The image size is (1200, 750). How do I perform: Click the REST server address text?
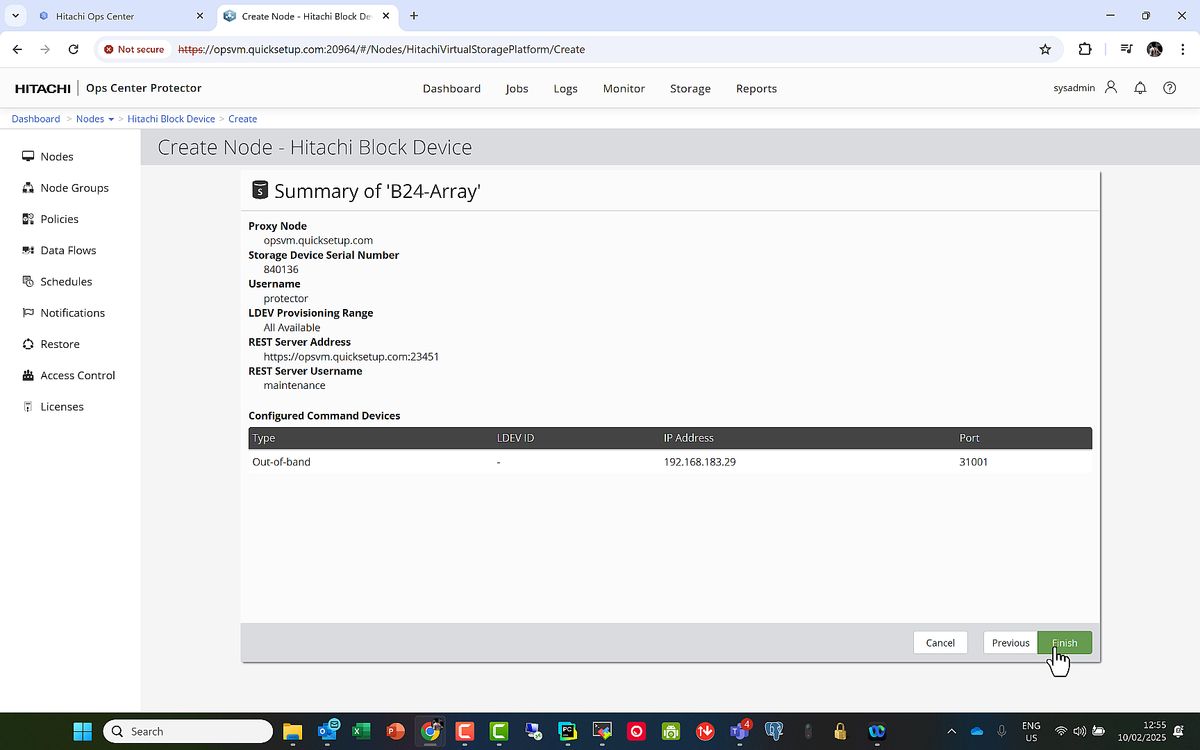point(351,357)
